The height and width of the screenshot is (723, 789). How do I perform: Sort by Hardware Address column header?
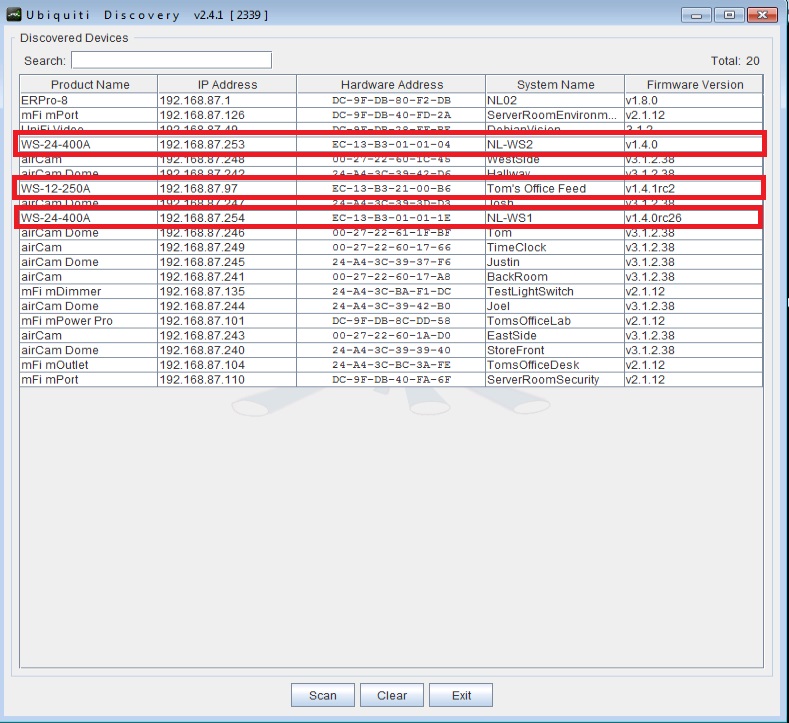[x=391, y=85]
